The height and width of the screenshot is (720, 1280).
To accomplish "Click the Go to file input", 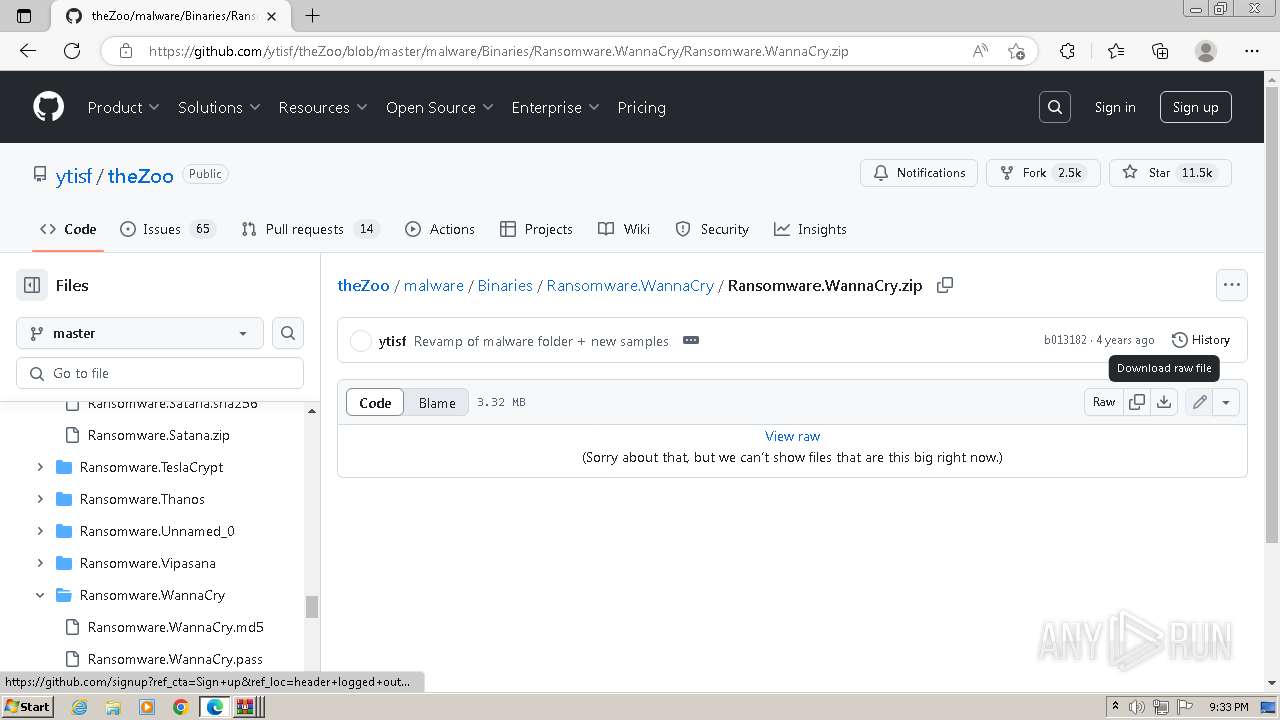I will (160, 373).
